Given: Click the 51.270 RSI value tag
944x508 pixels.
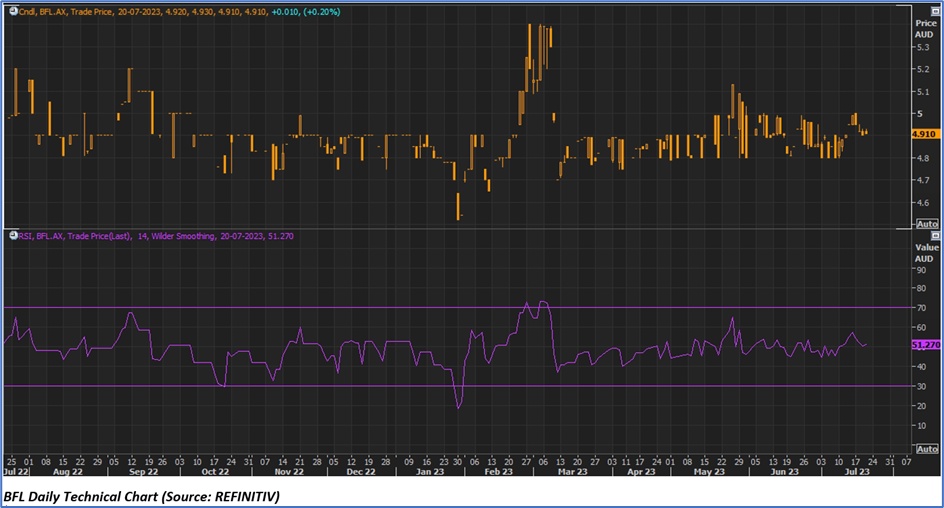Looking at the screenshot, I should tap(925, 345).
